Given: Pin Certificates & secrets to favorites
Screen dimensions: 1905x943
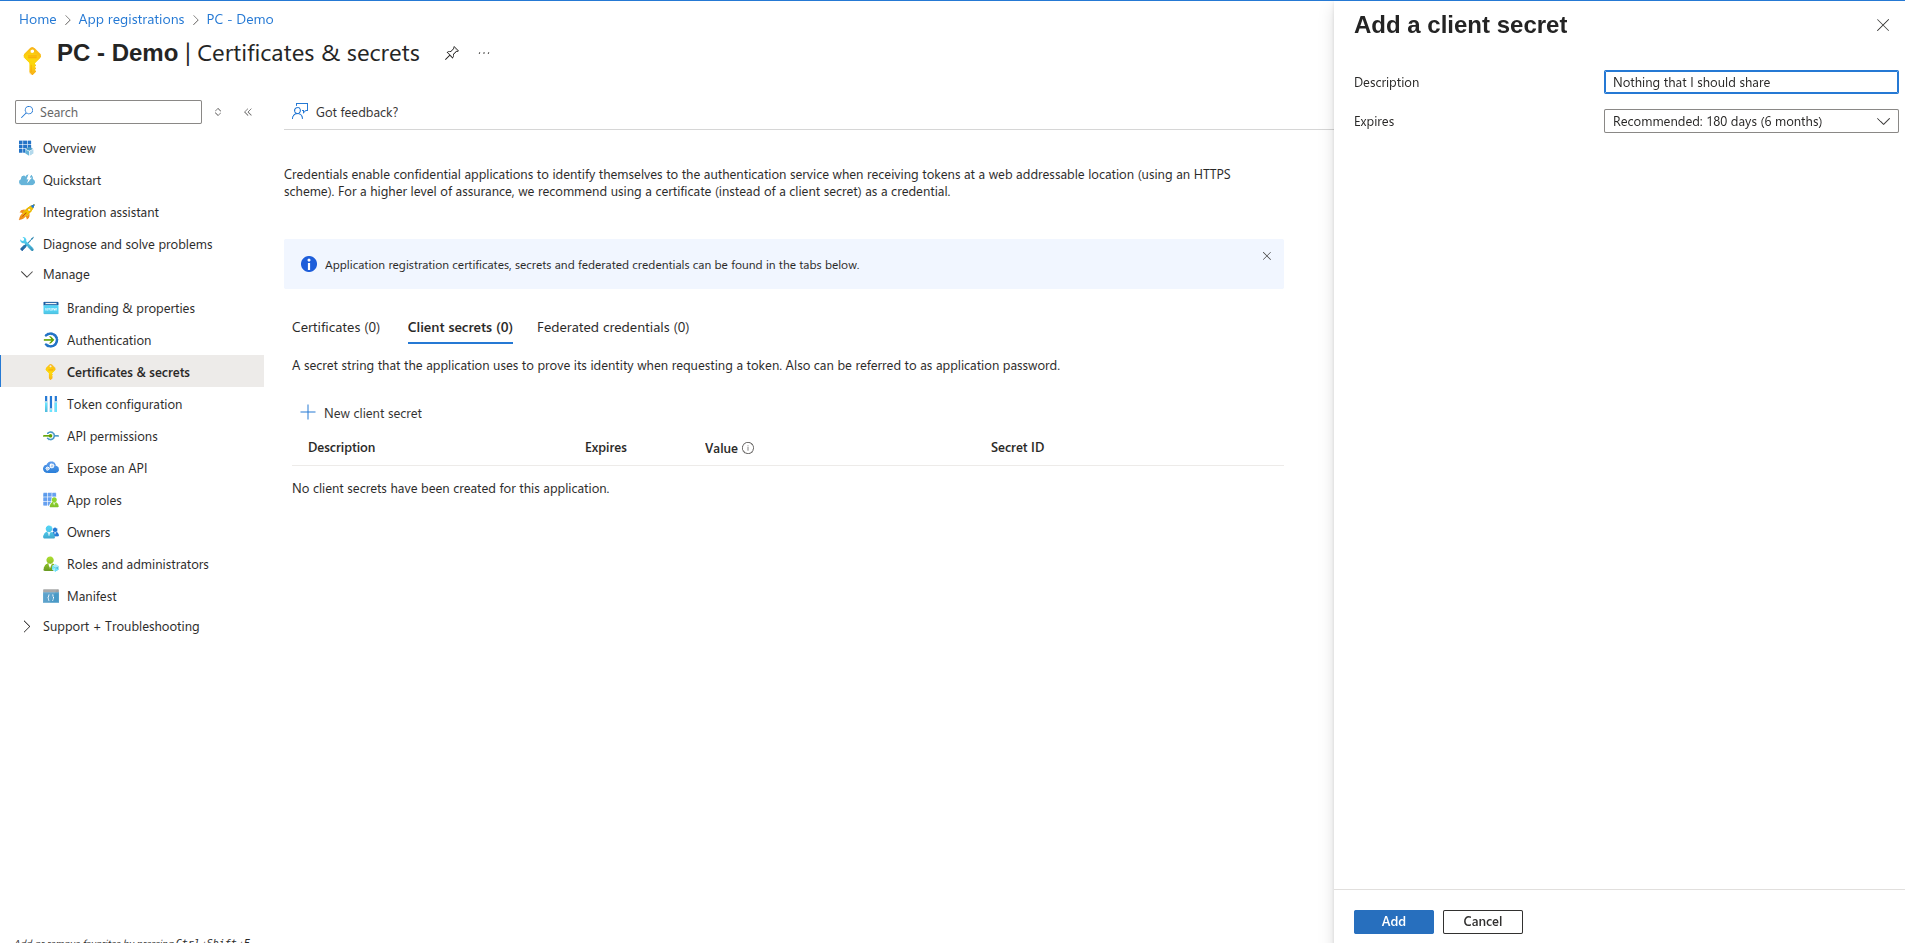Looking at the screenshot, I should (451, 53).
